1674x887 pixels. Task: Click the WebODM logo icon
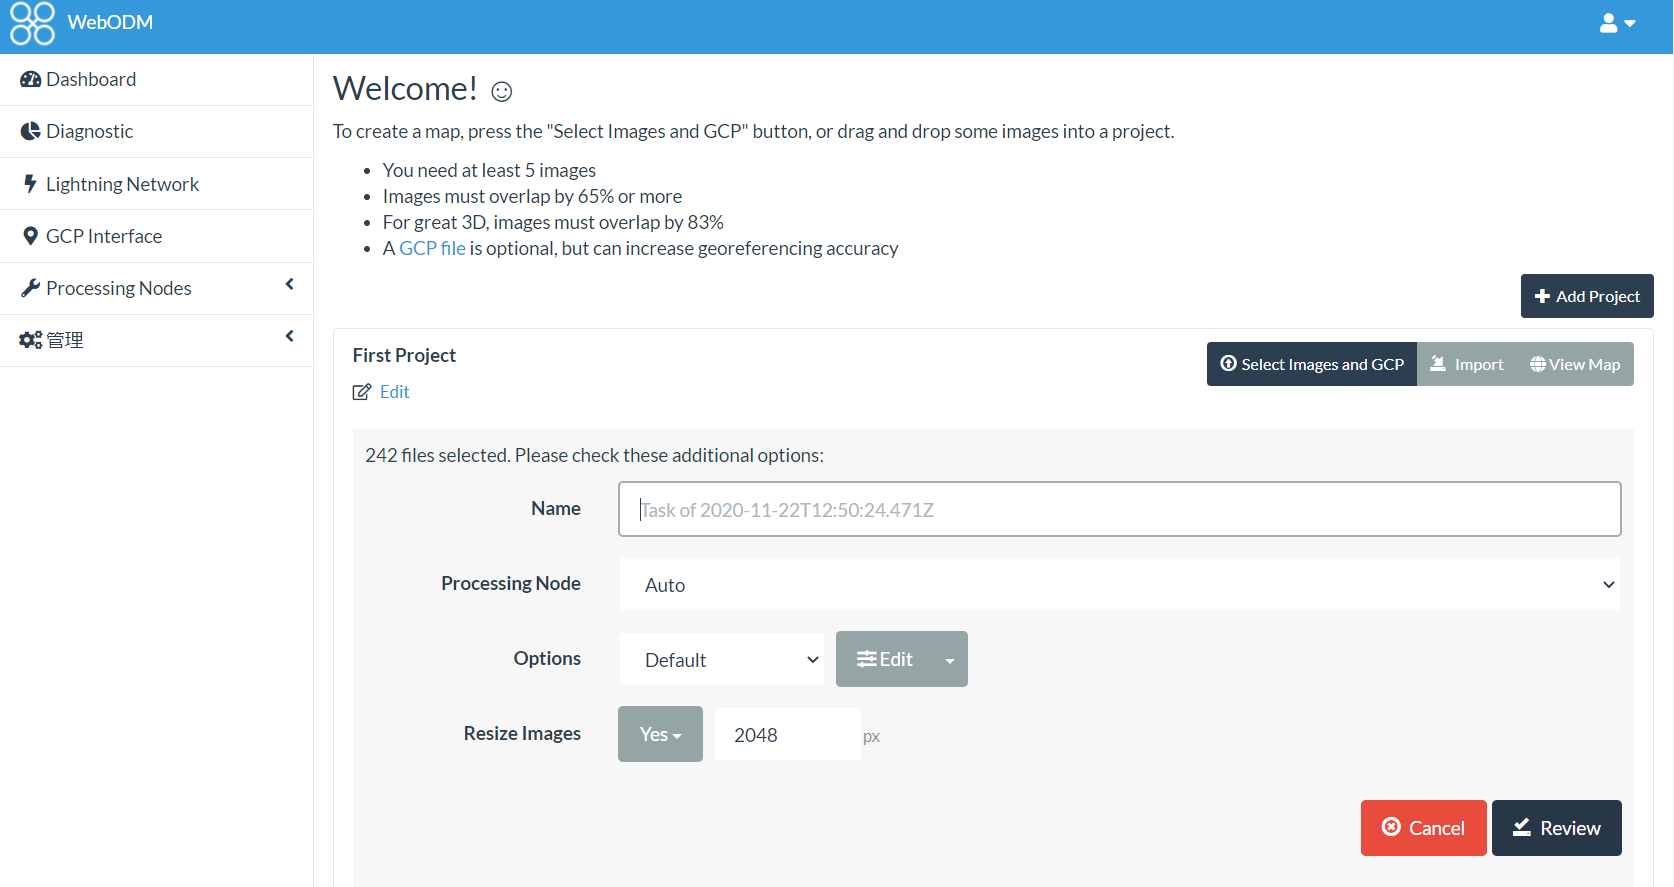(32, 23)
